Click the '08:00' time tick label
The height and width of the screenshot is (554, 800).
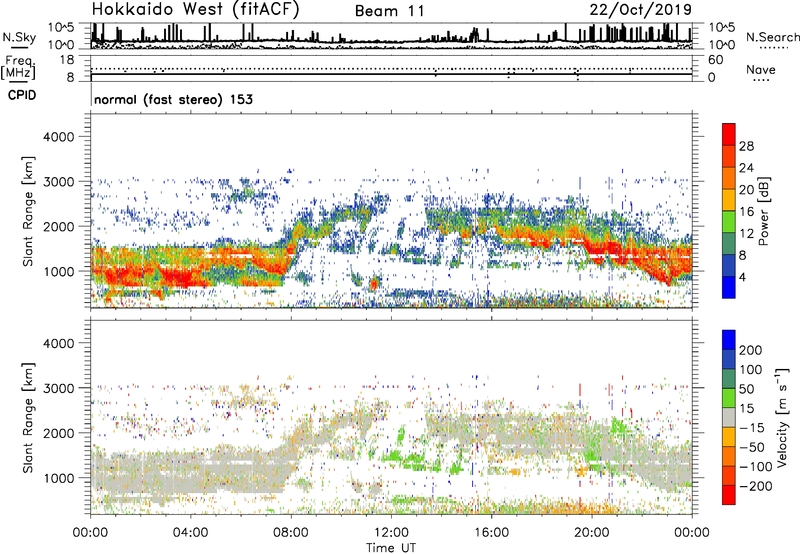(291, 533)
